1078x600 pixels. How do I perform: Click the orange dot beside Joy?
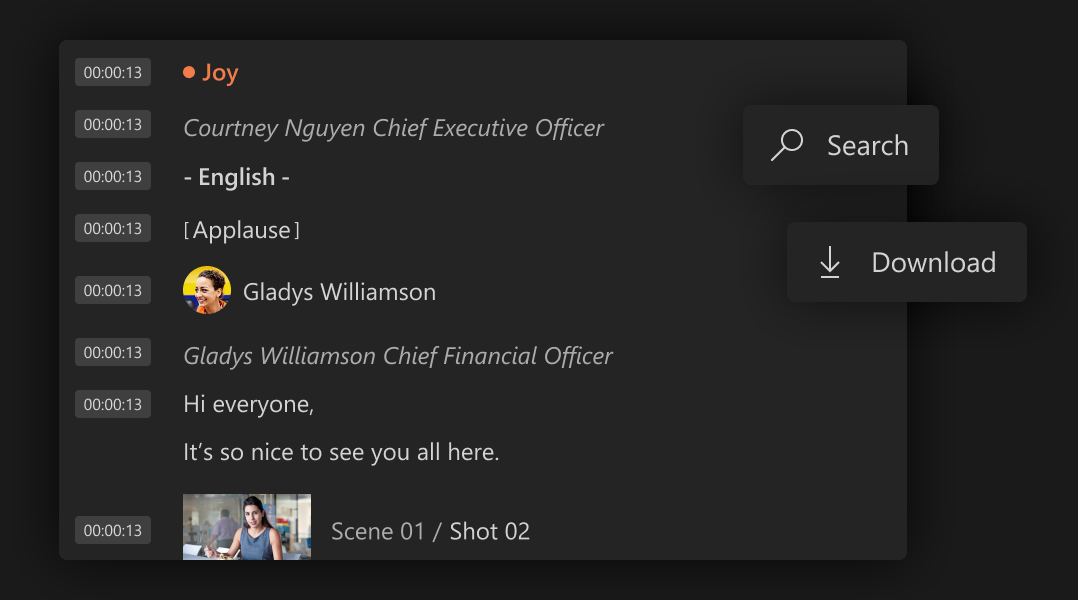click(189, 72)
